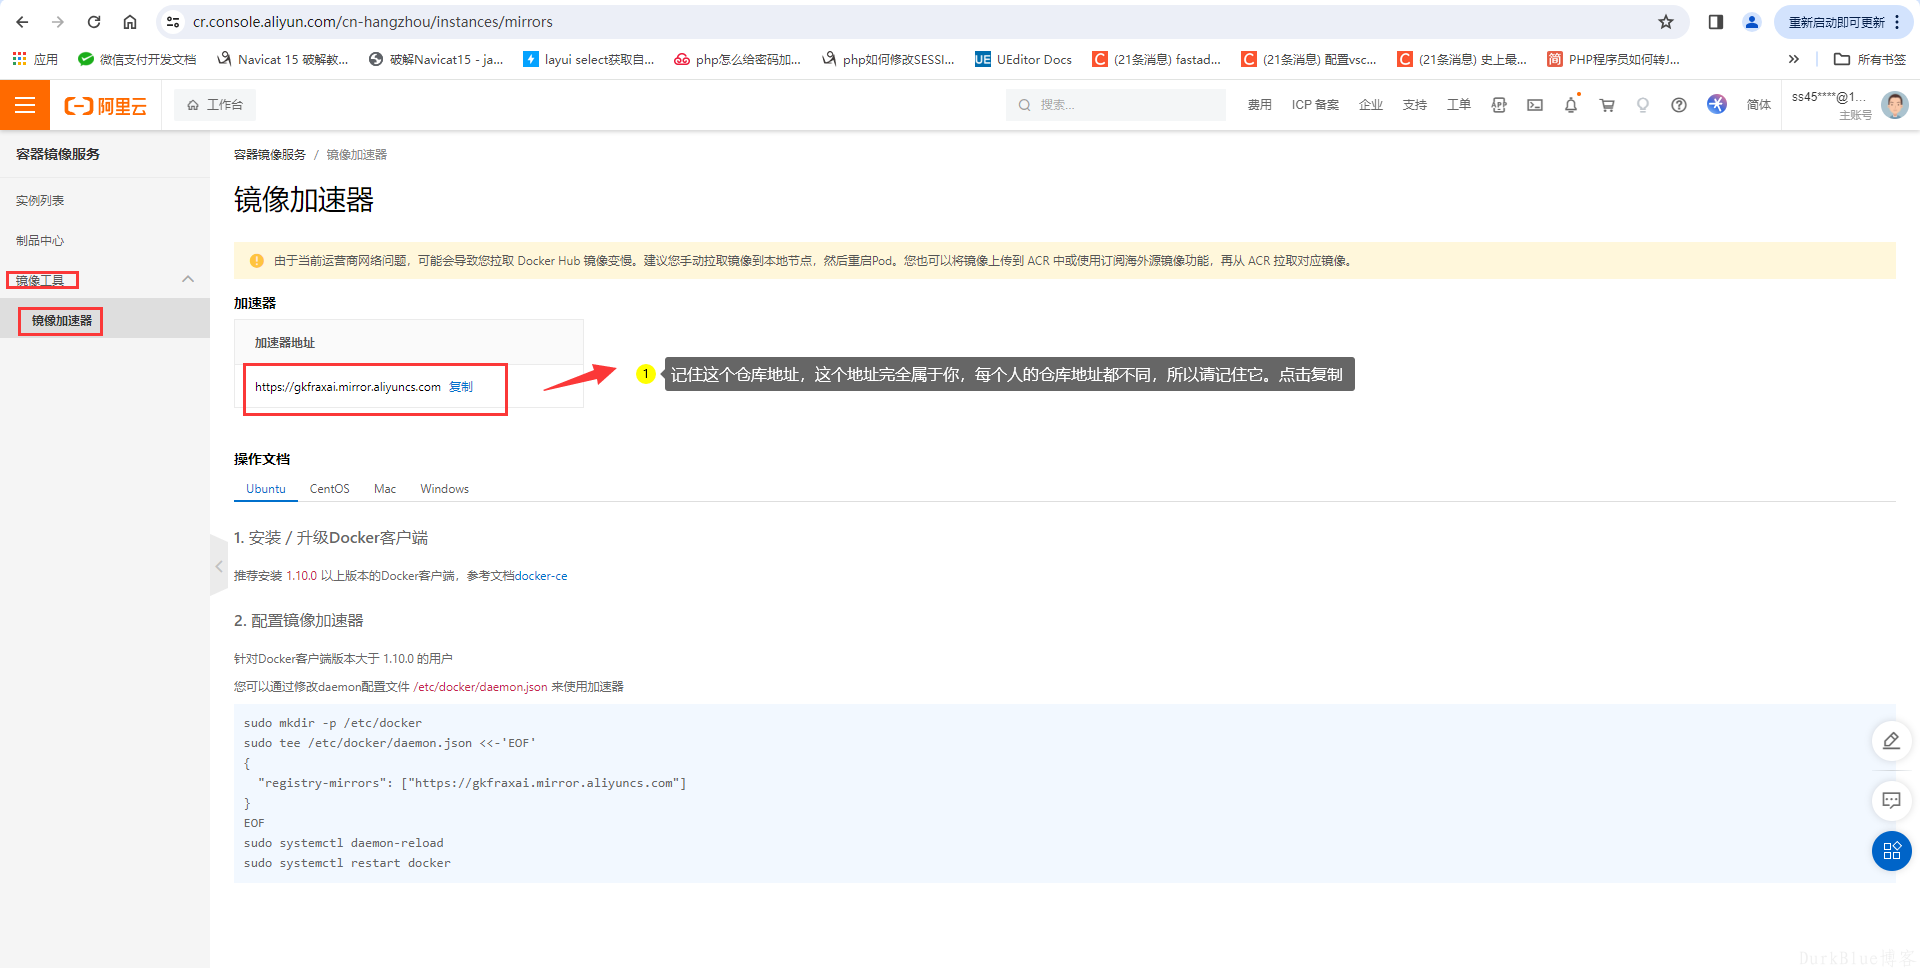This screenshot has width=1920, height=968.
Task: Open the API developer tools icon
Action: 1499,105
